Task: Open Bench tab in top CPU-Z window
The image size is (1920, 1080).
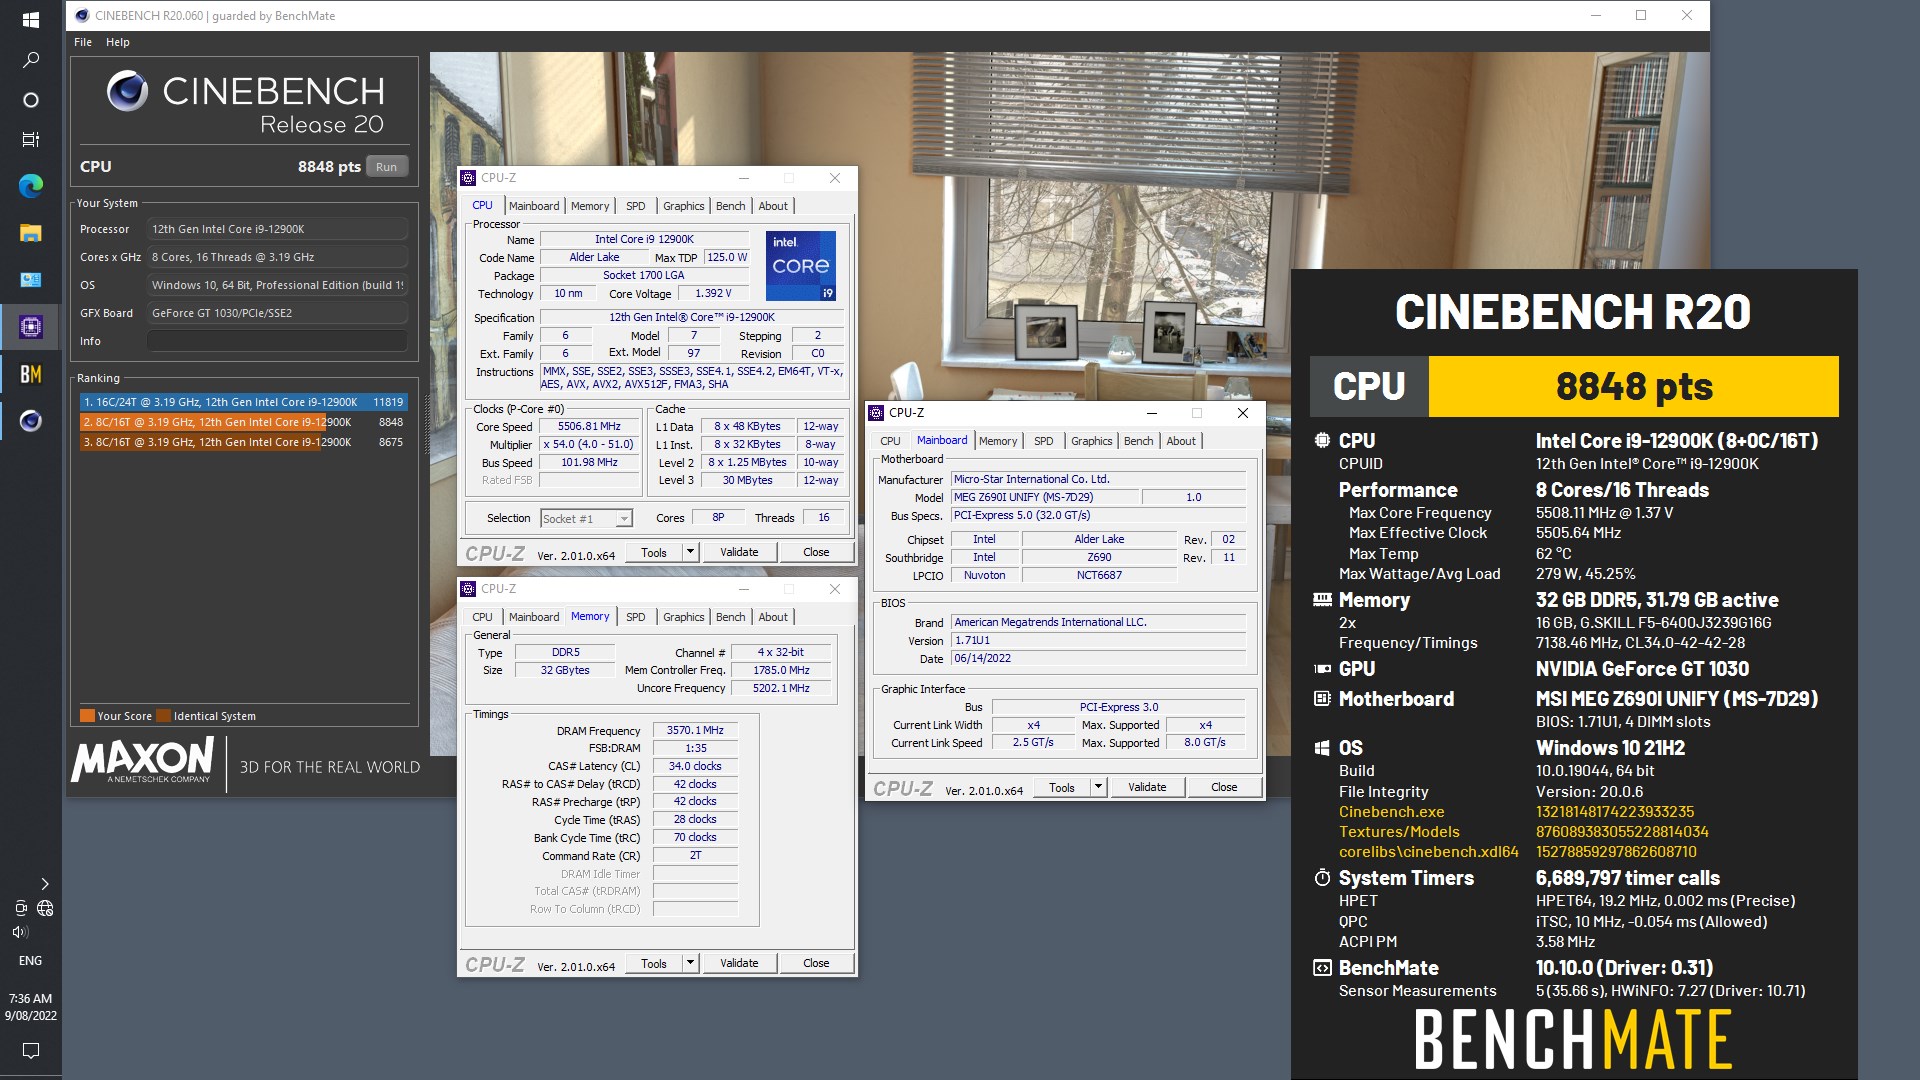Action: [731, 206]
